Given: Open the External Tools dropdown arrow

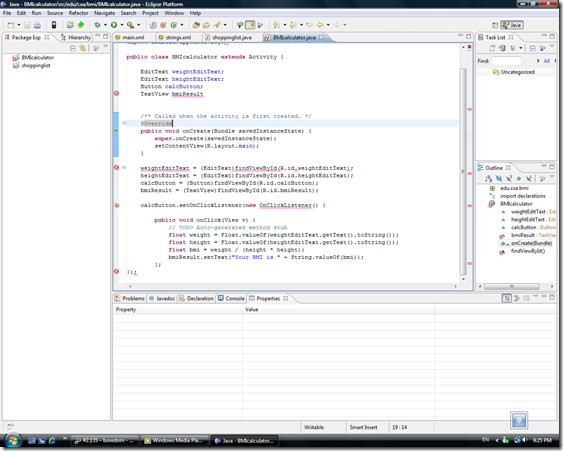Looking at the screenshot, I should click(x=139, y=25).
